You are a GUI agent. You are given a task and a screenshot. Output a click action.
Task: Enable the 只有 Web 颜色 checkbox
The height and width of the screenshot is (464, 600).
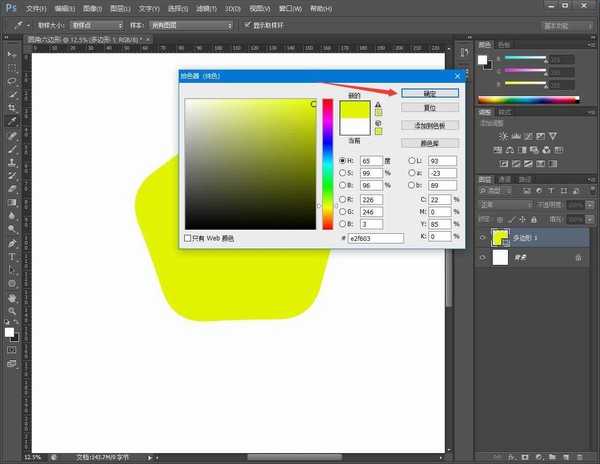[x=189, y=238]
